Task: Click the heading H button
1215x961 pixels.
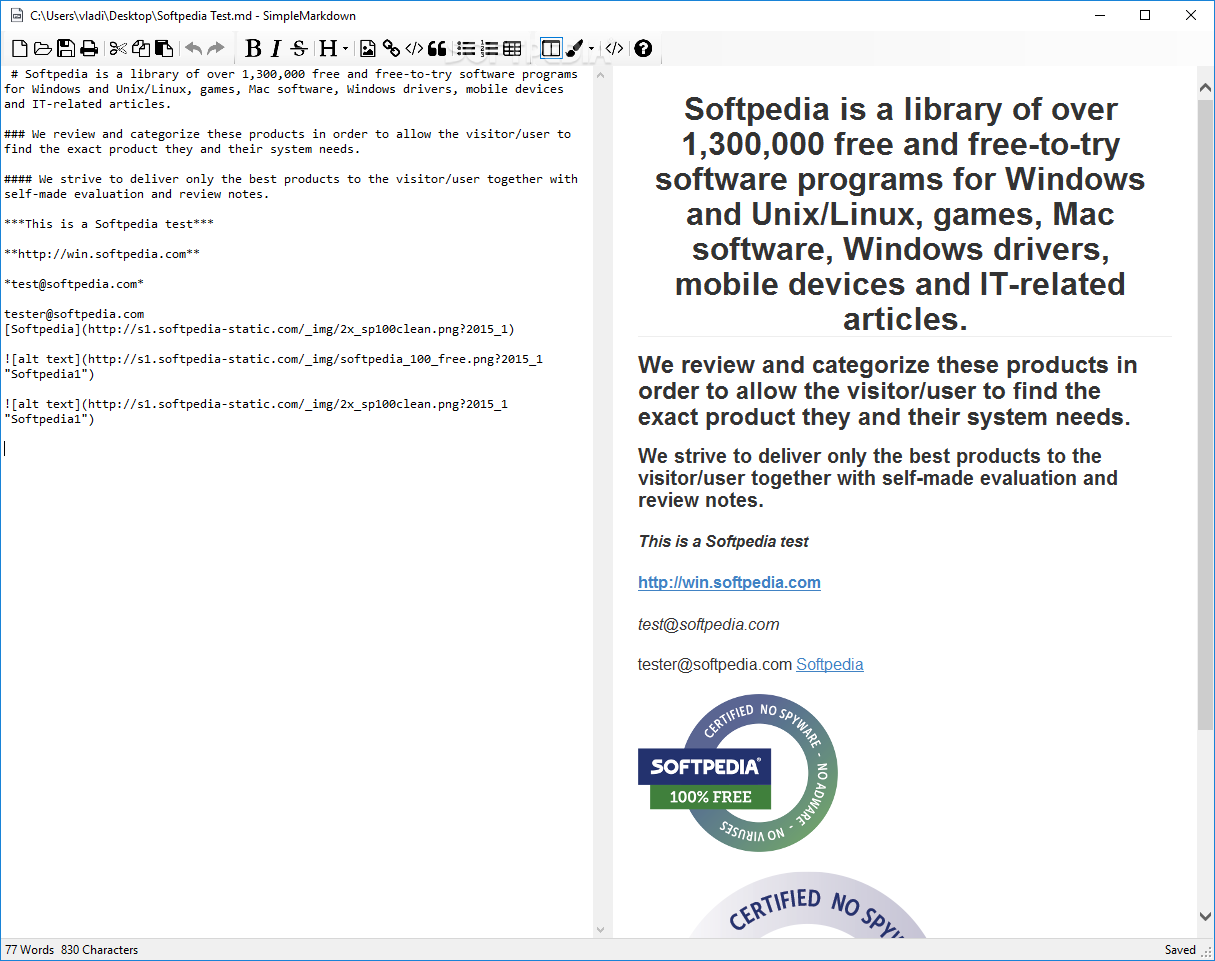Action: [x=327, y=48]
